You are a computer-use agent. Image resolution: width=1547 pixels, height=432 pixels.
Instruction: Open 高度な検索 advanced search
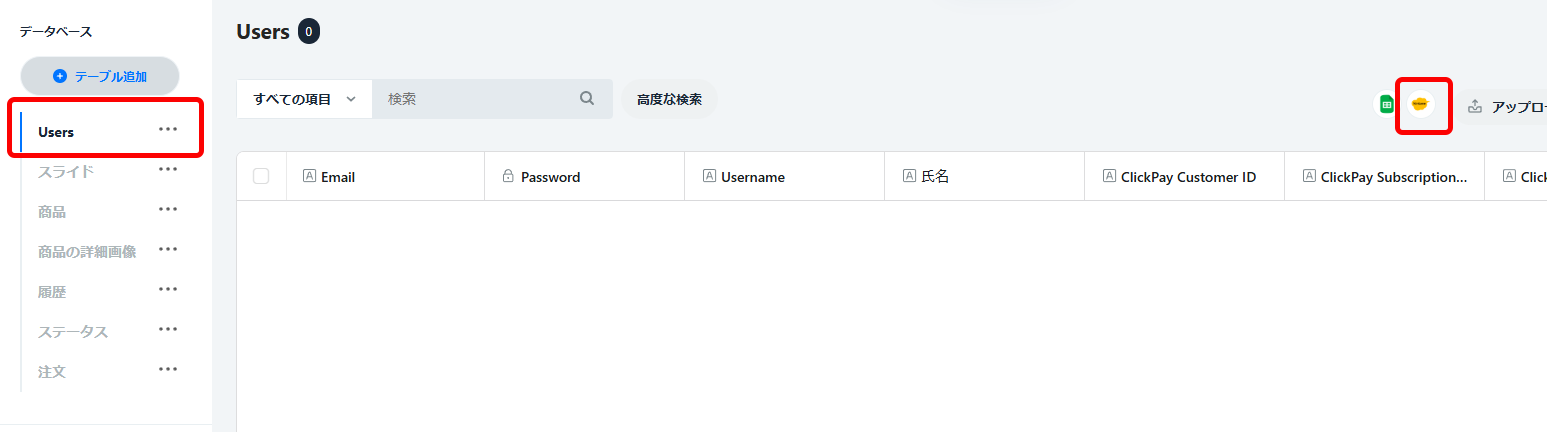click(x=669, y=99)
